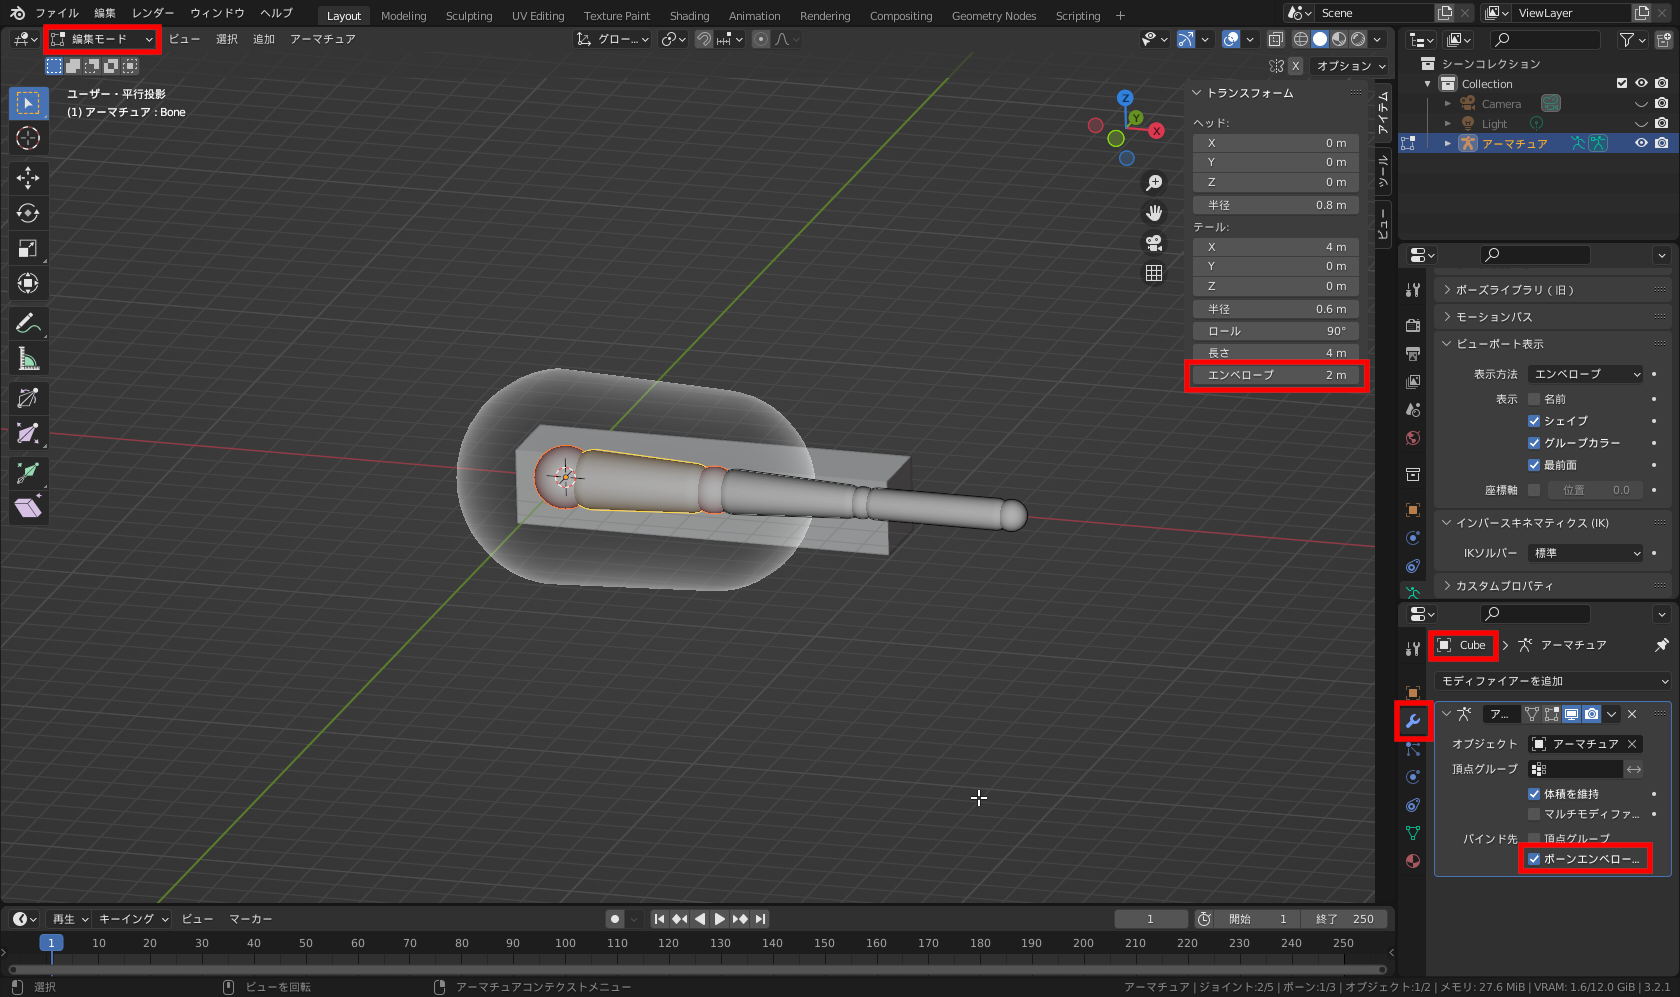Image resolution: width=1680 pixels, height=997 pixels.
Task: Expand the モーションパス panel
Action: click(1494, 317)
